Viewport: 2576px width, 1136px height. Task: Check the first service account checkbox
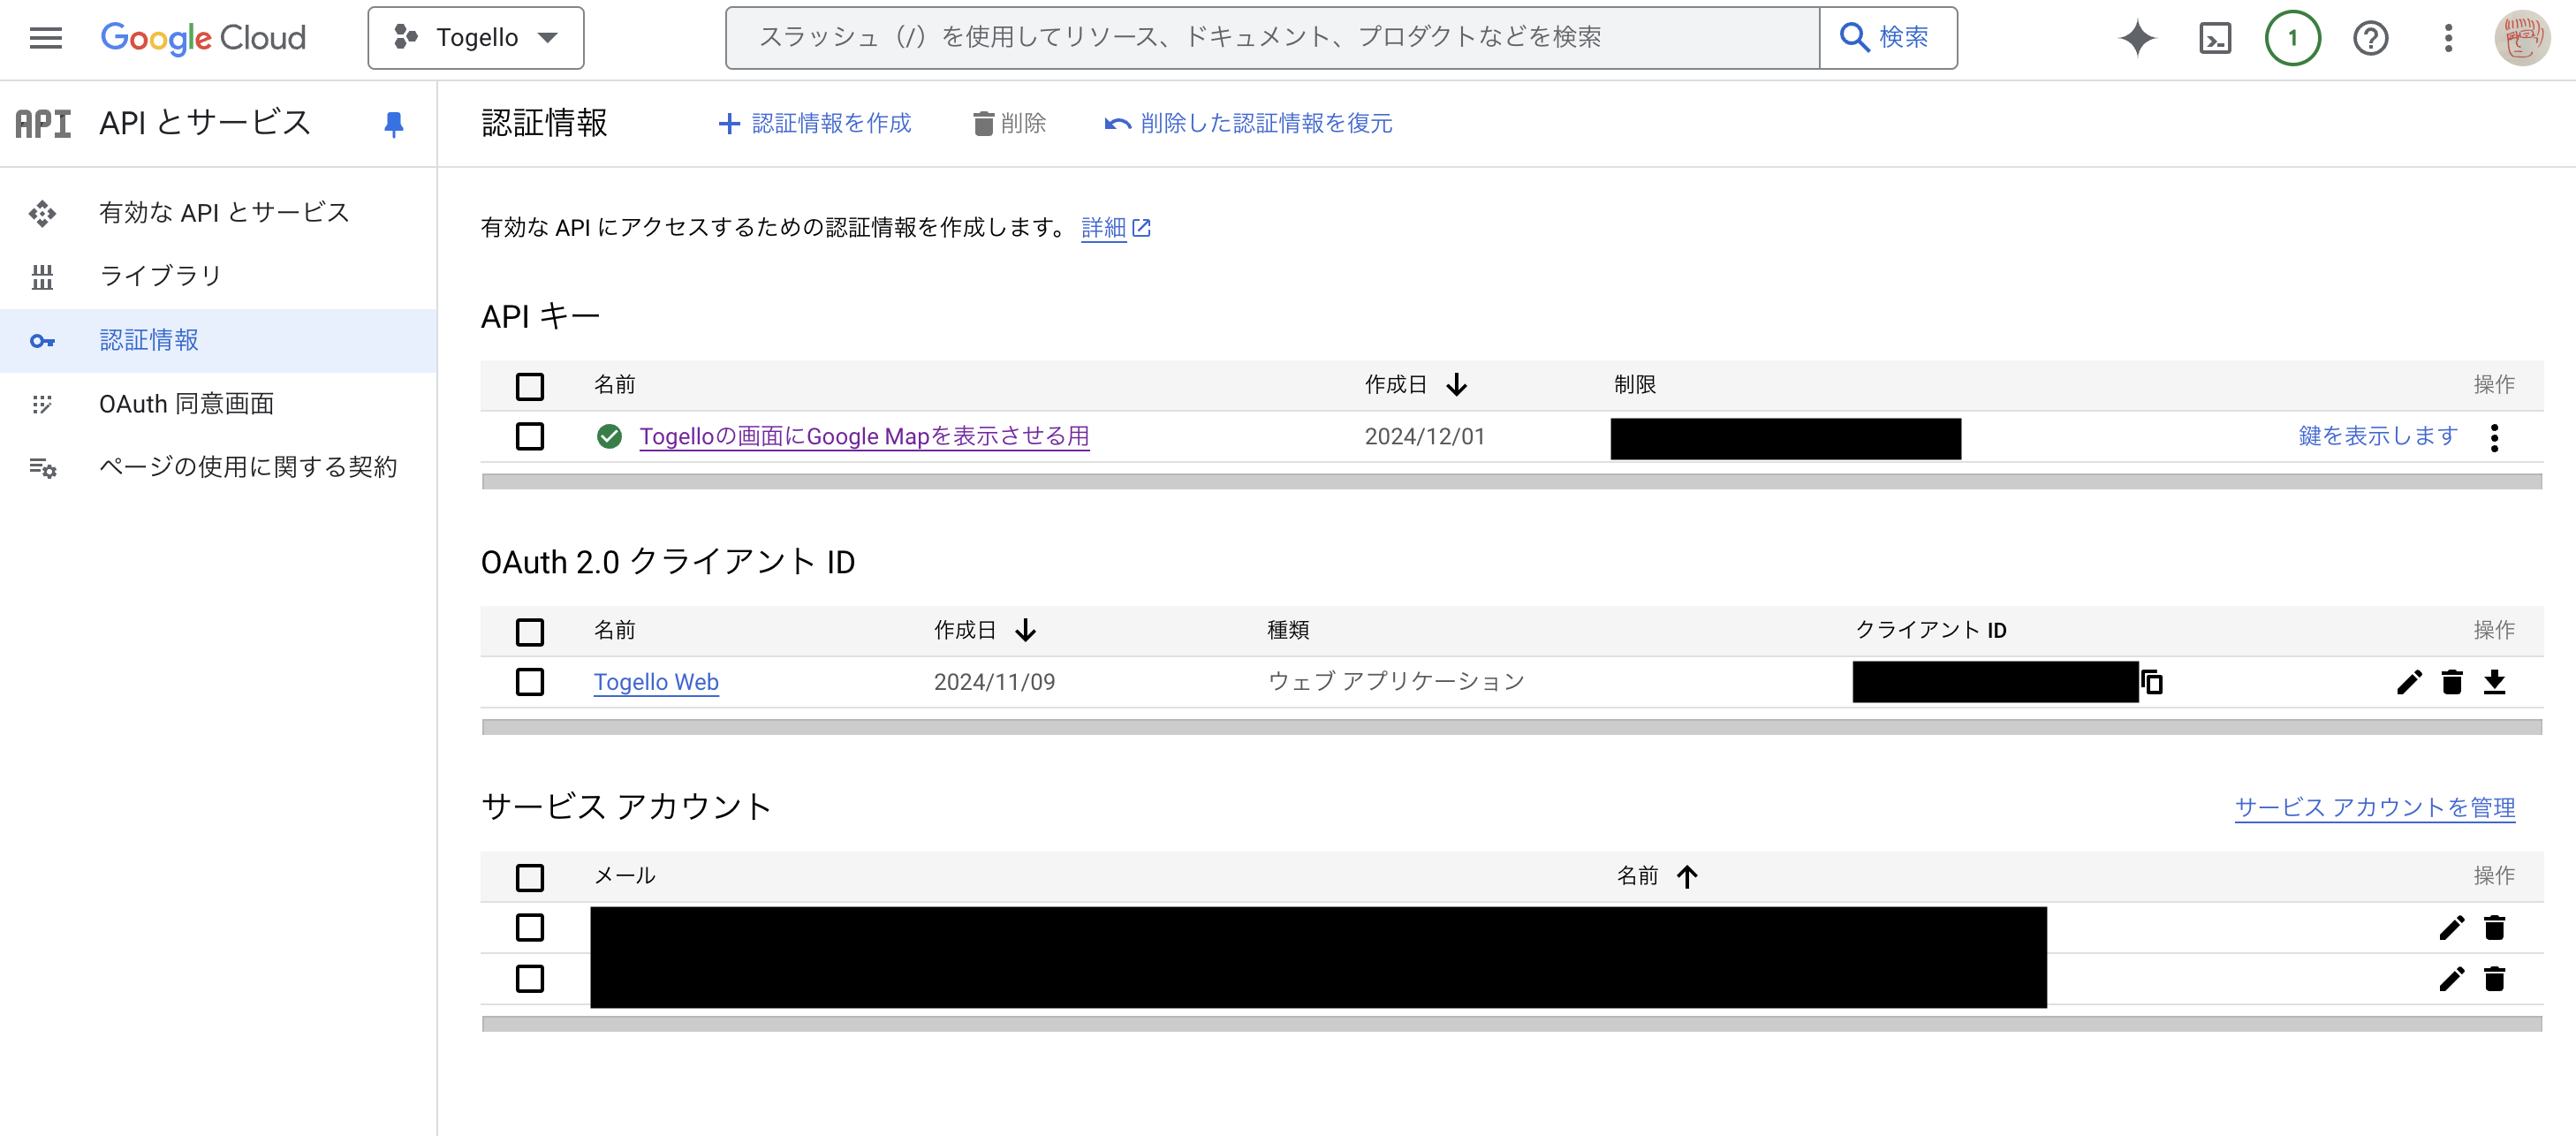click(x=530, y=928)
